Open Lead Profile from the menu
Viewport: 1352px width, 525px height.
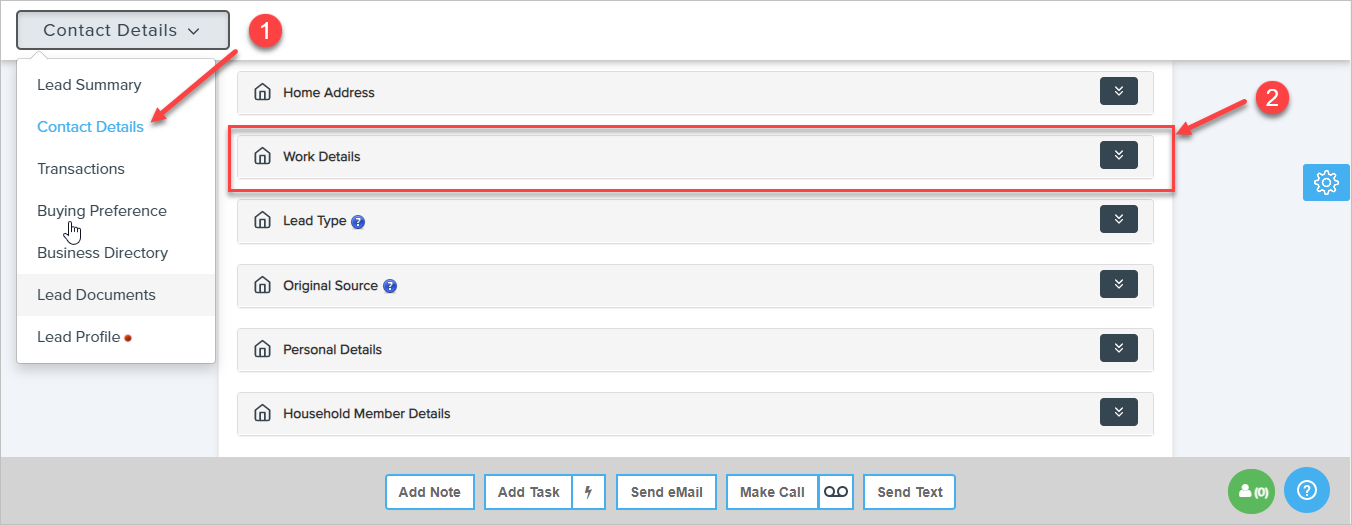tap(79, 337)
